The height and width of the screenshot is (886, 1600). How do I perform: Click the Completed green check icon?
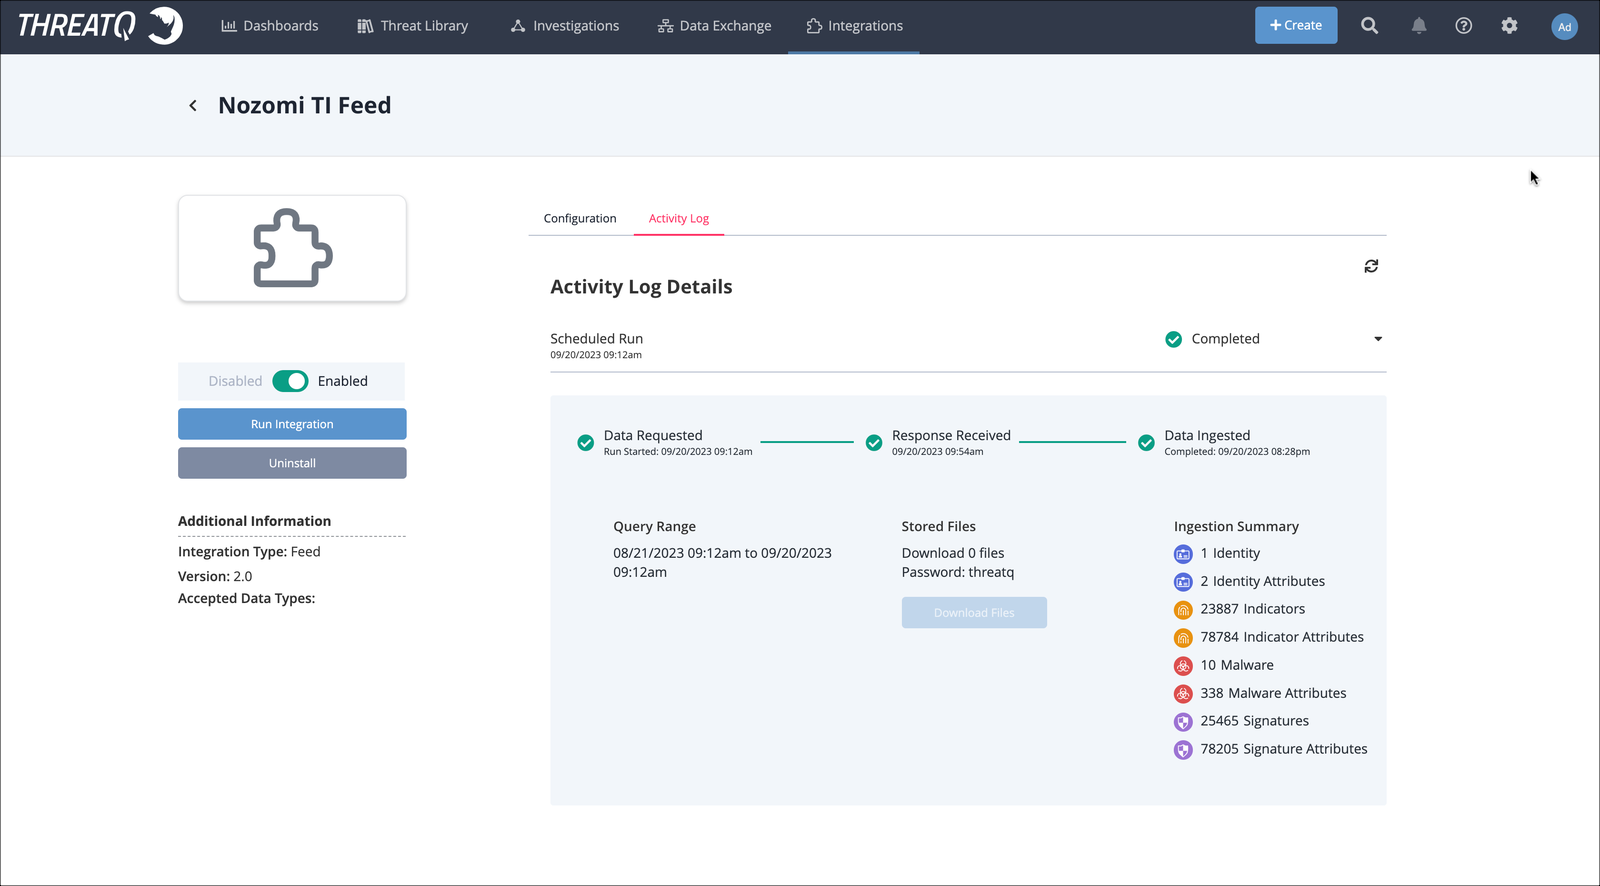(x=1174, y=339)
